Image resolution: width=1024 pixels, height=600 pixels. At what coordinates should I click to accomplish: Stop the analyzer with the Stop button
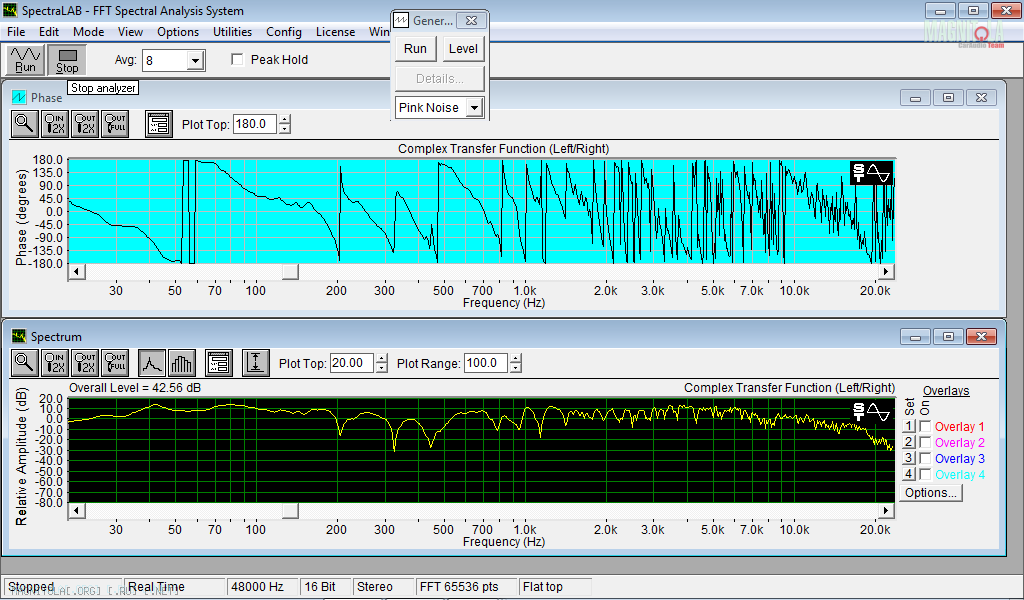pyautogui.click(x=67, y=60)
